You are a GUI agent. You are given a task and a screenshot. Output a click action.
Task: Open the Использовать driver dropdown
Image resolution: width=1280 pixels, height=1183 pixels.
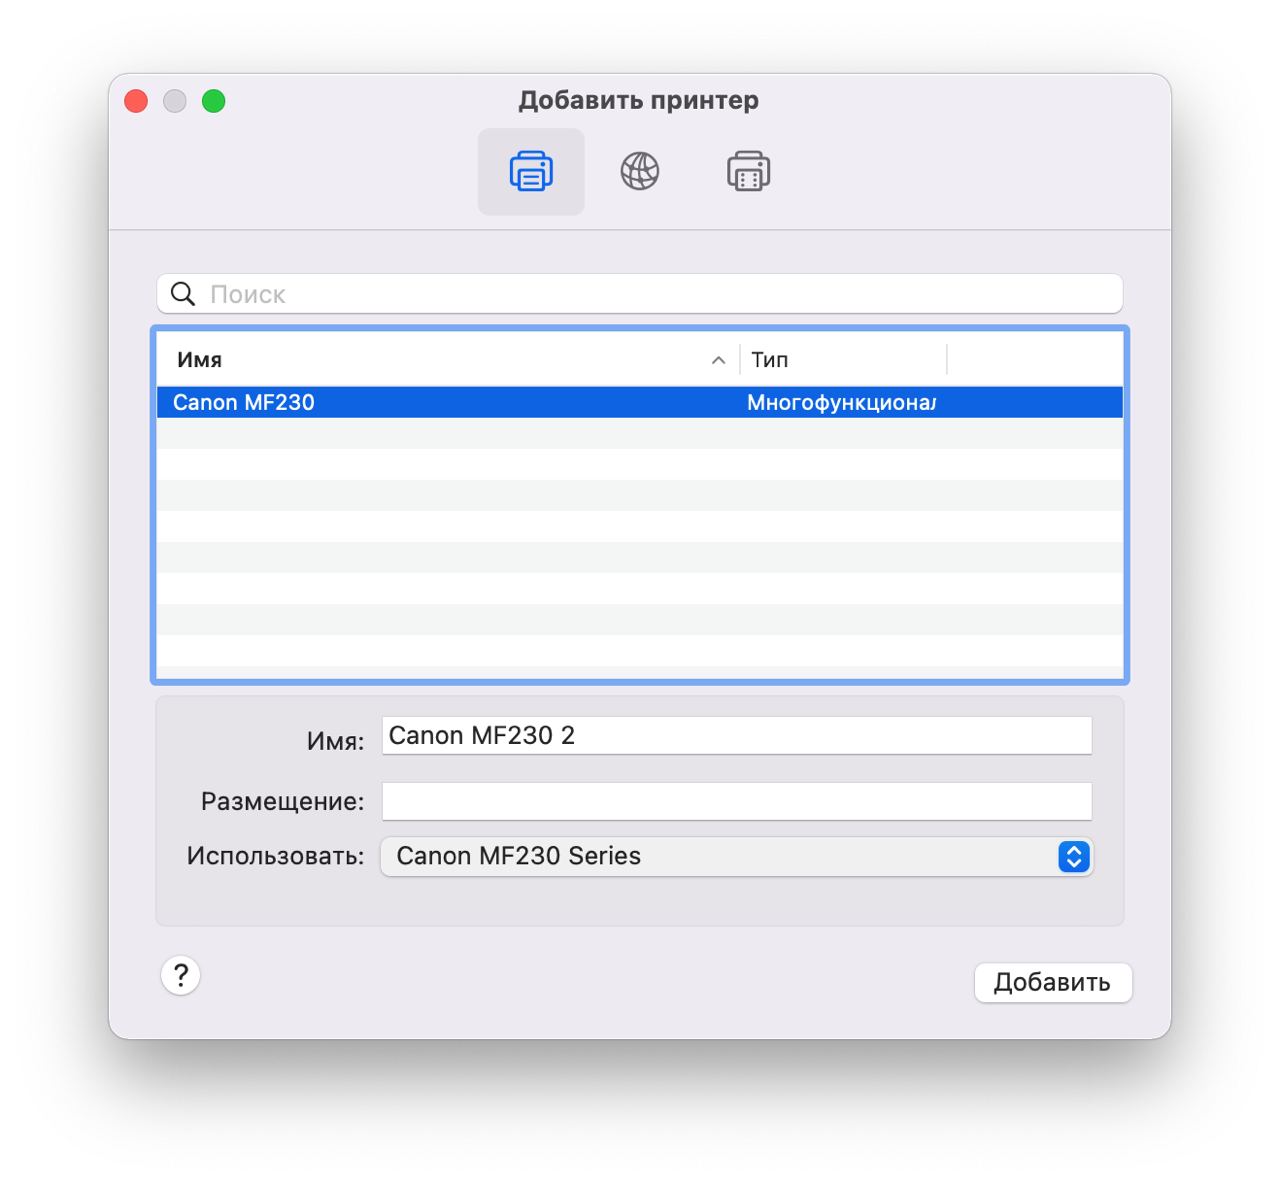point(737,857)
